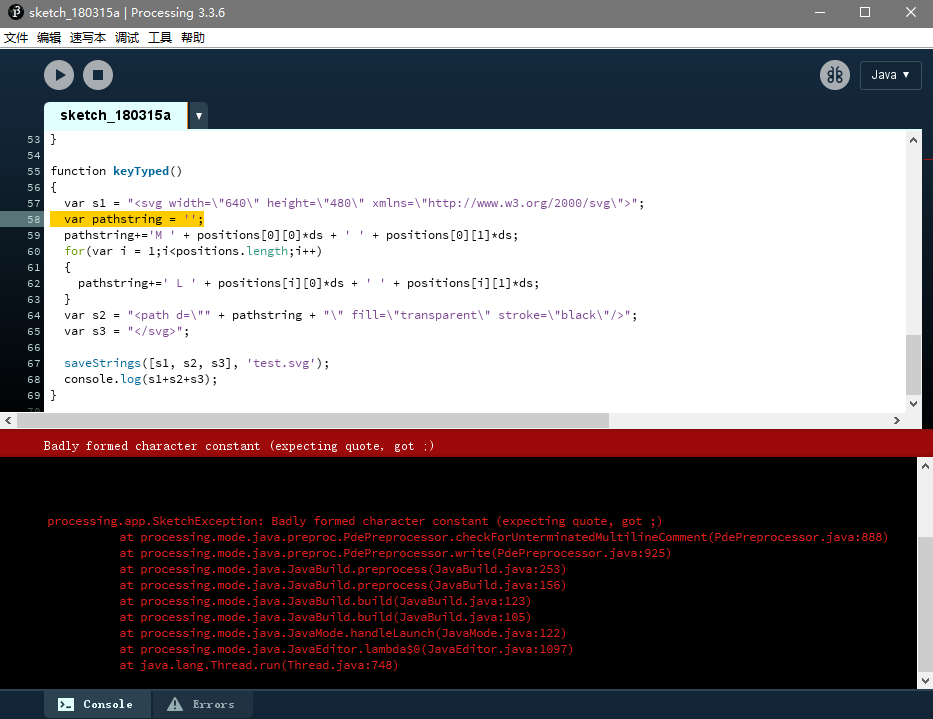Click the SketchException console line

click(355, 521)
